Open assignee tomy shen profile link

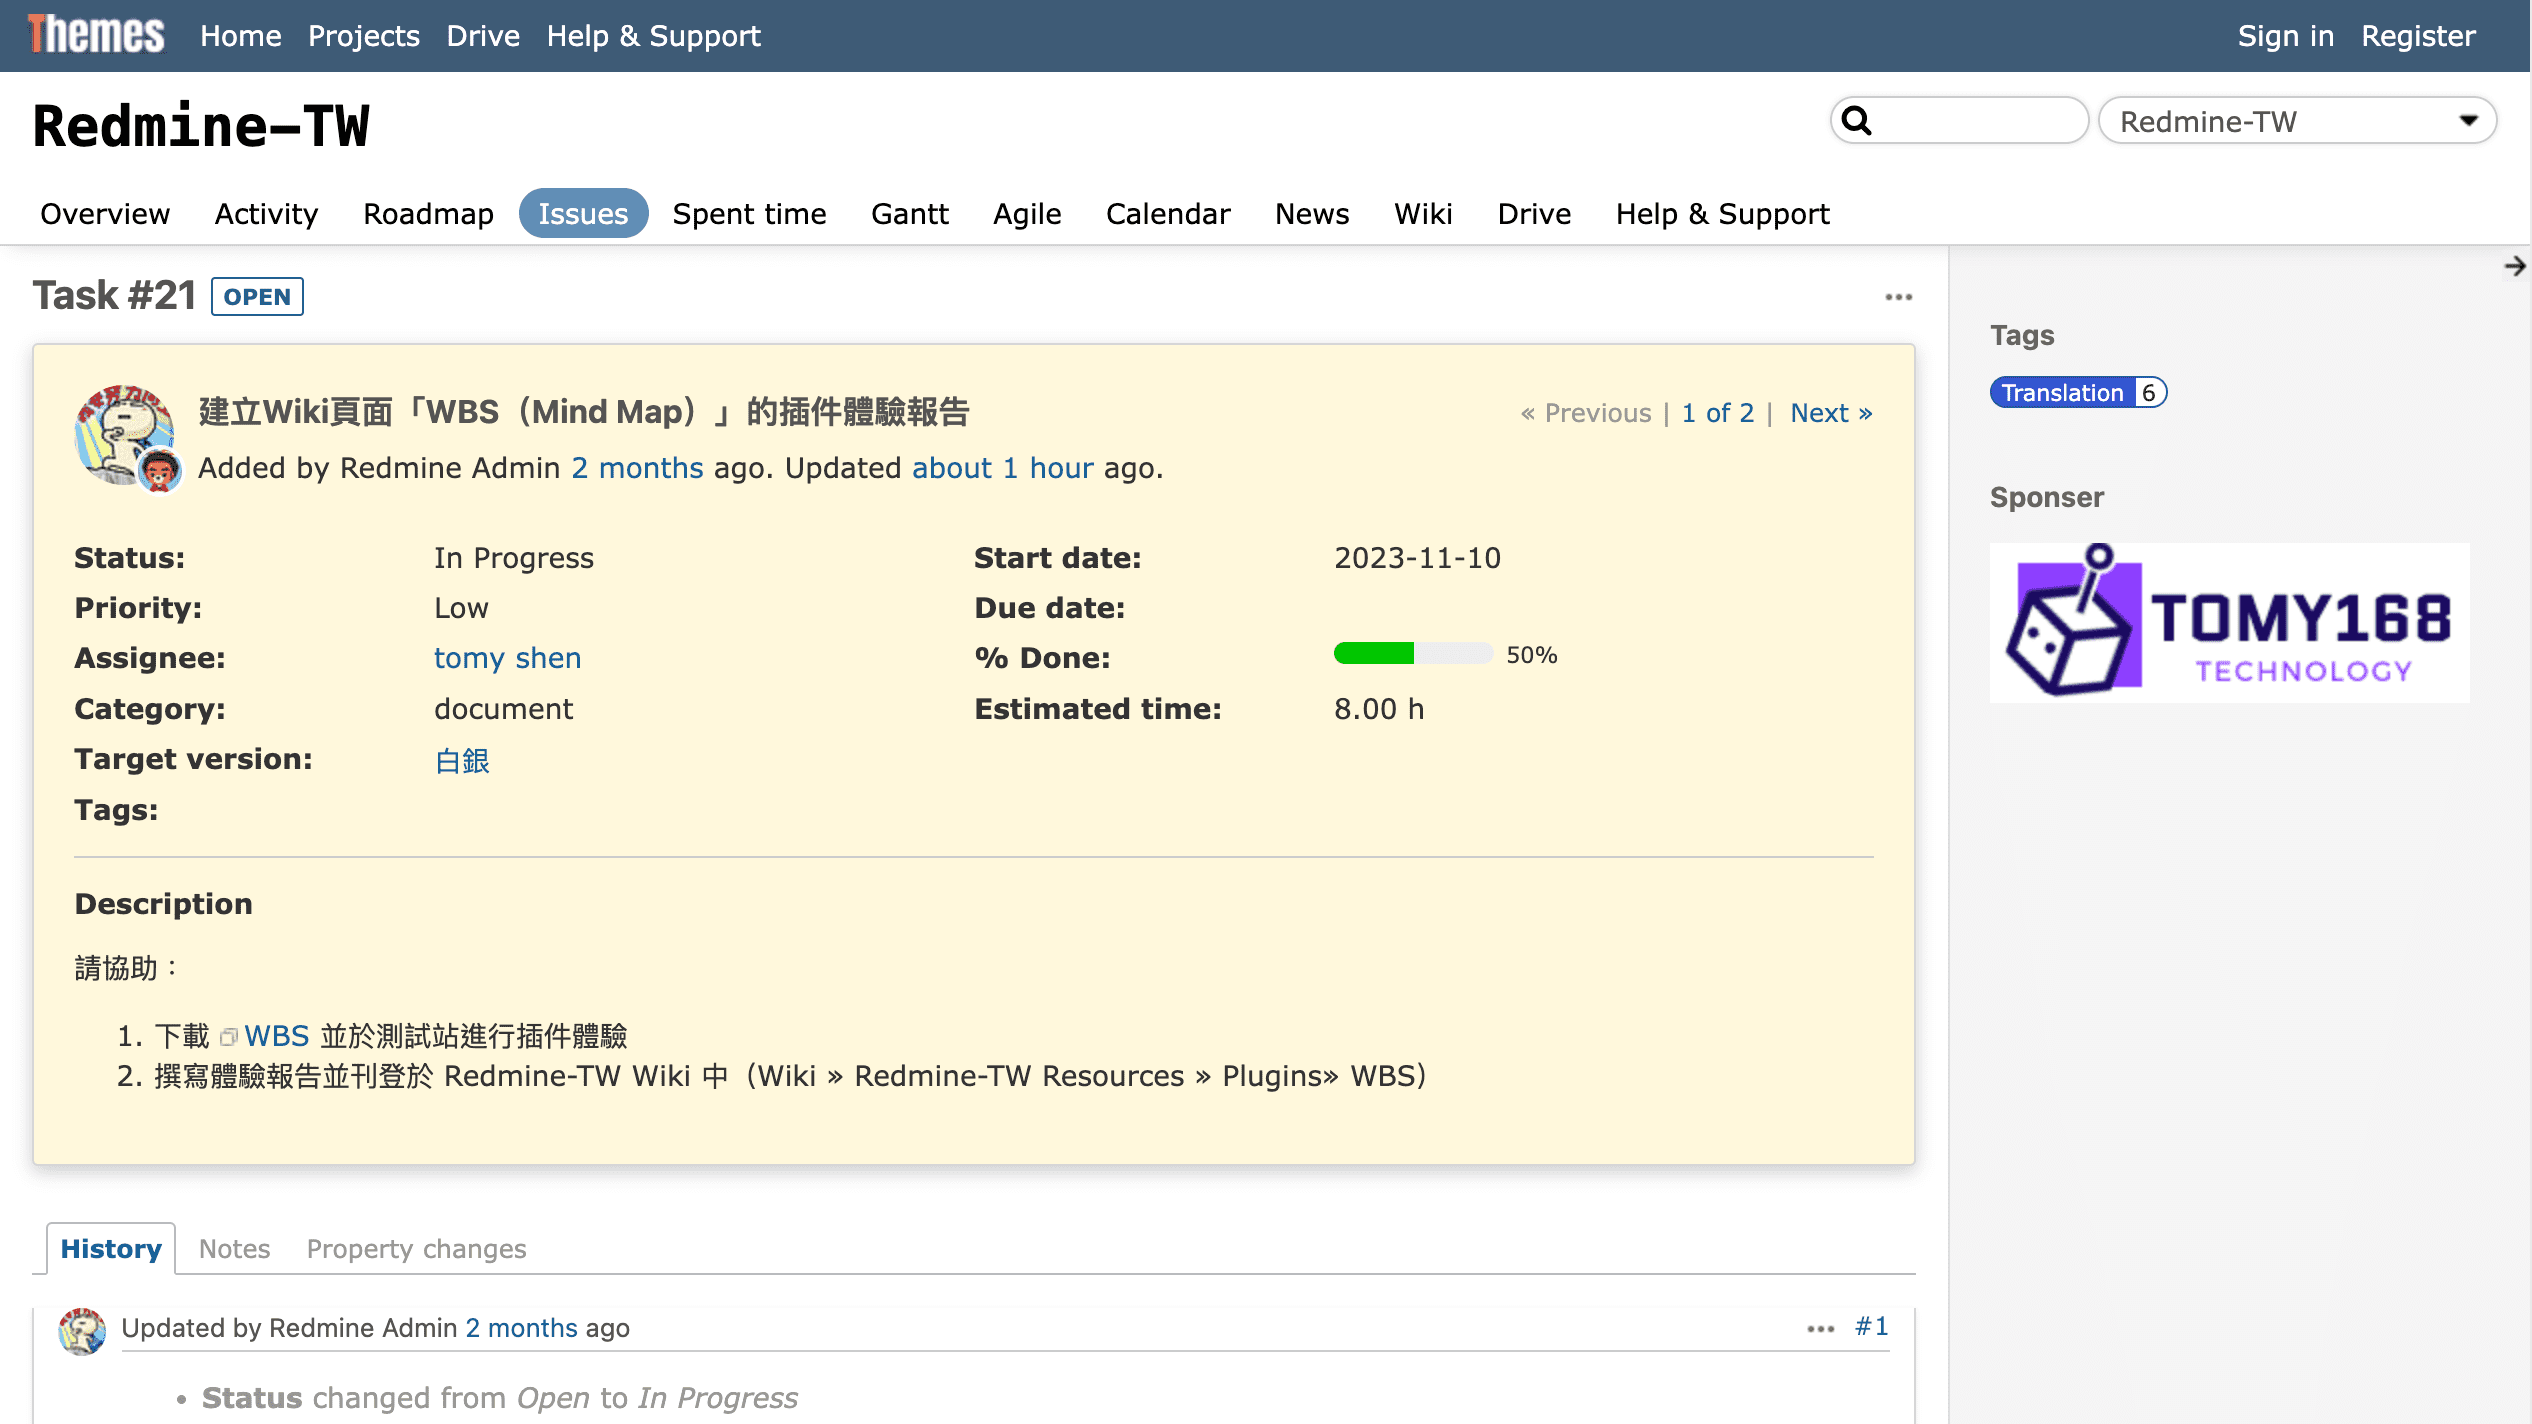click(507, 658)
